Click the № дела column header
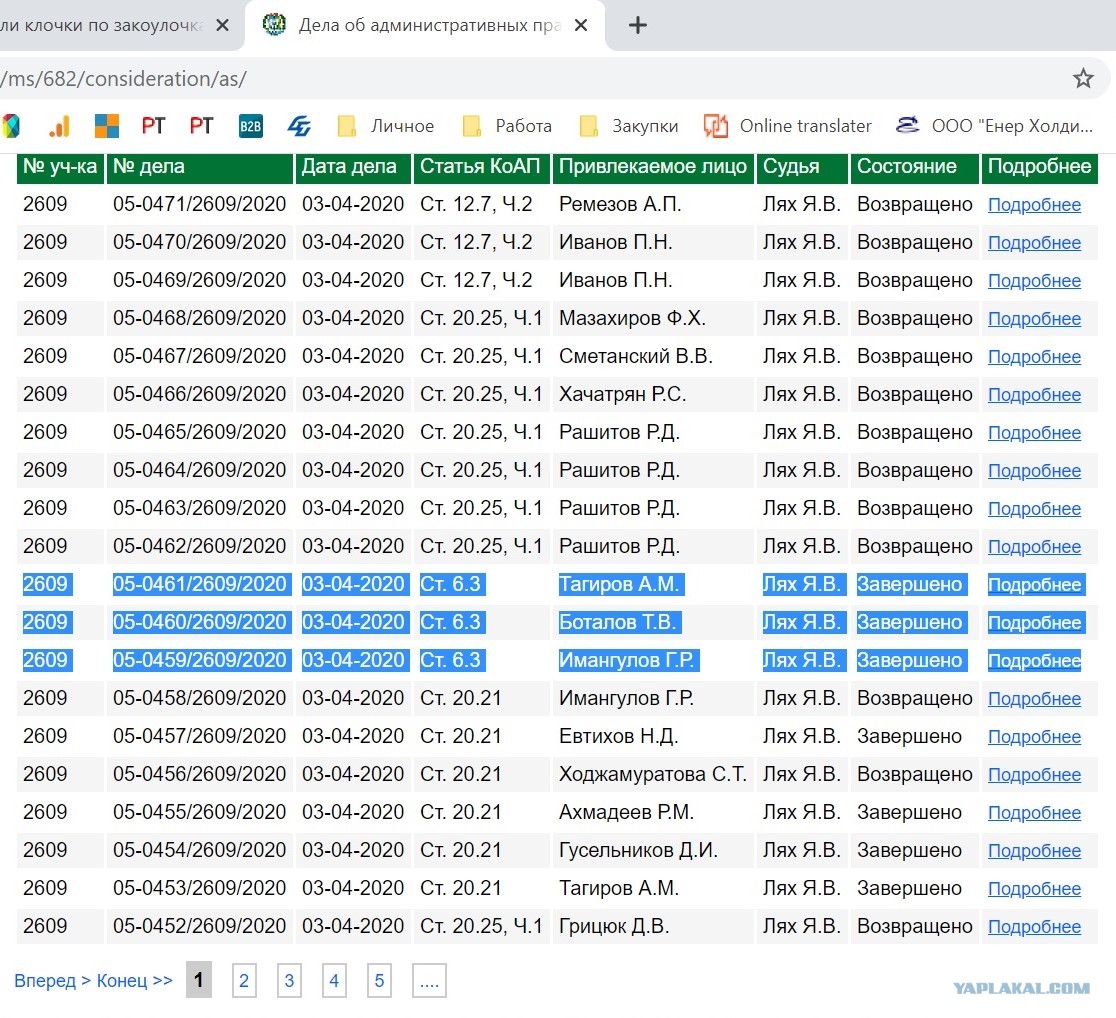Image resolution: width=1116 pixels, height=1018 pixels. point(200,167)
